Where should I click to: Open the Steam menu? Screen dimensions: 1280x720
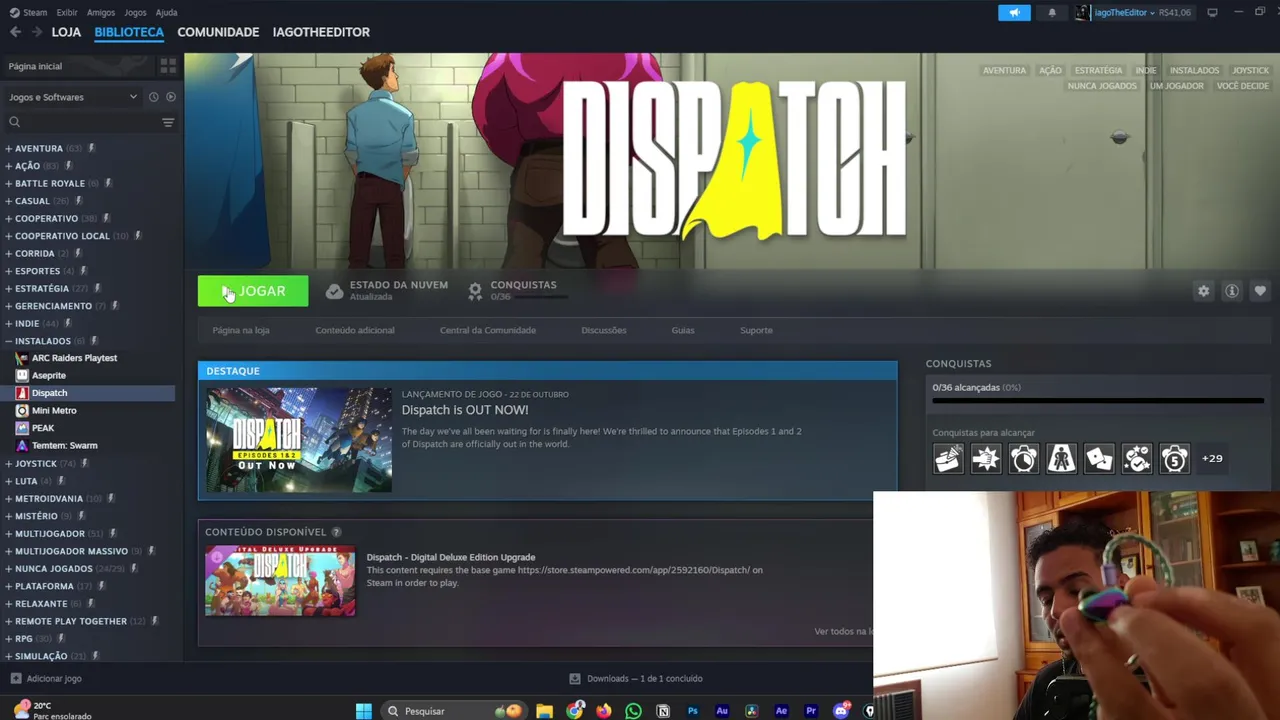[29, 12]
